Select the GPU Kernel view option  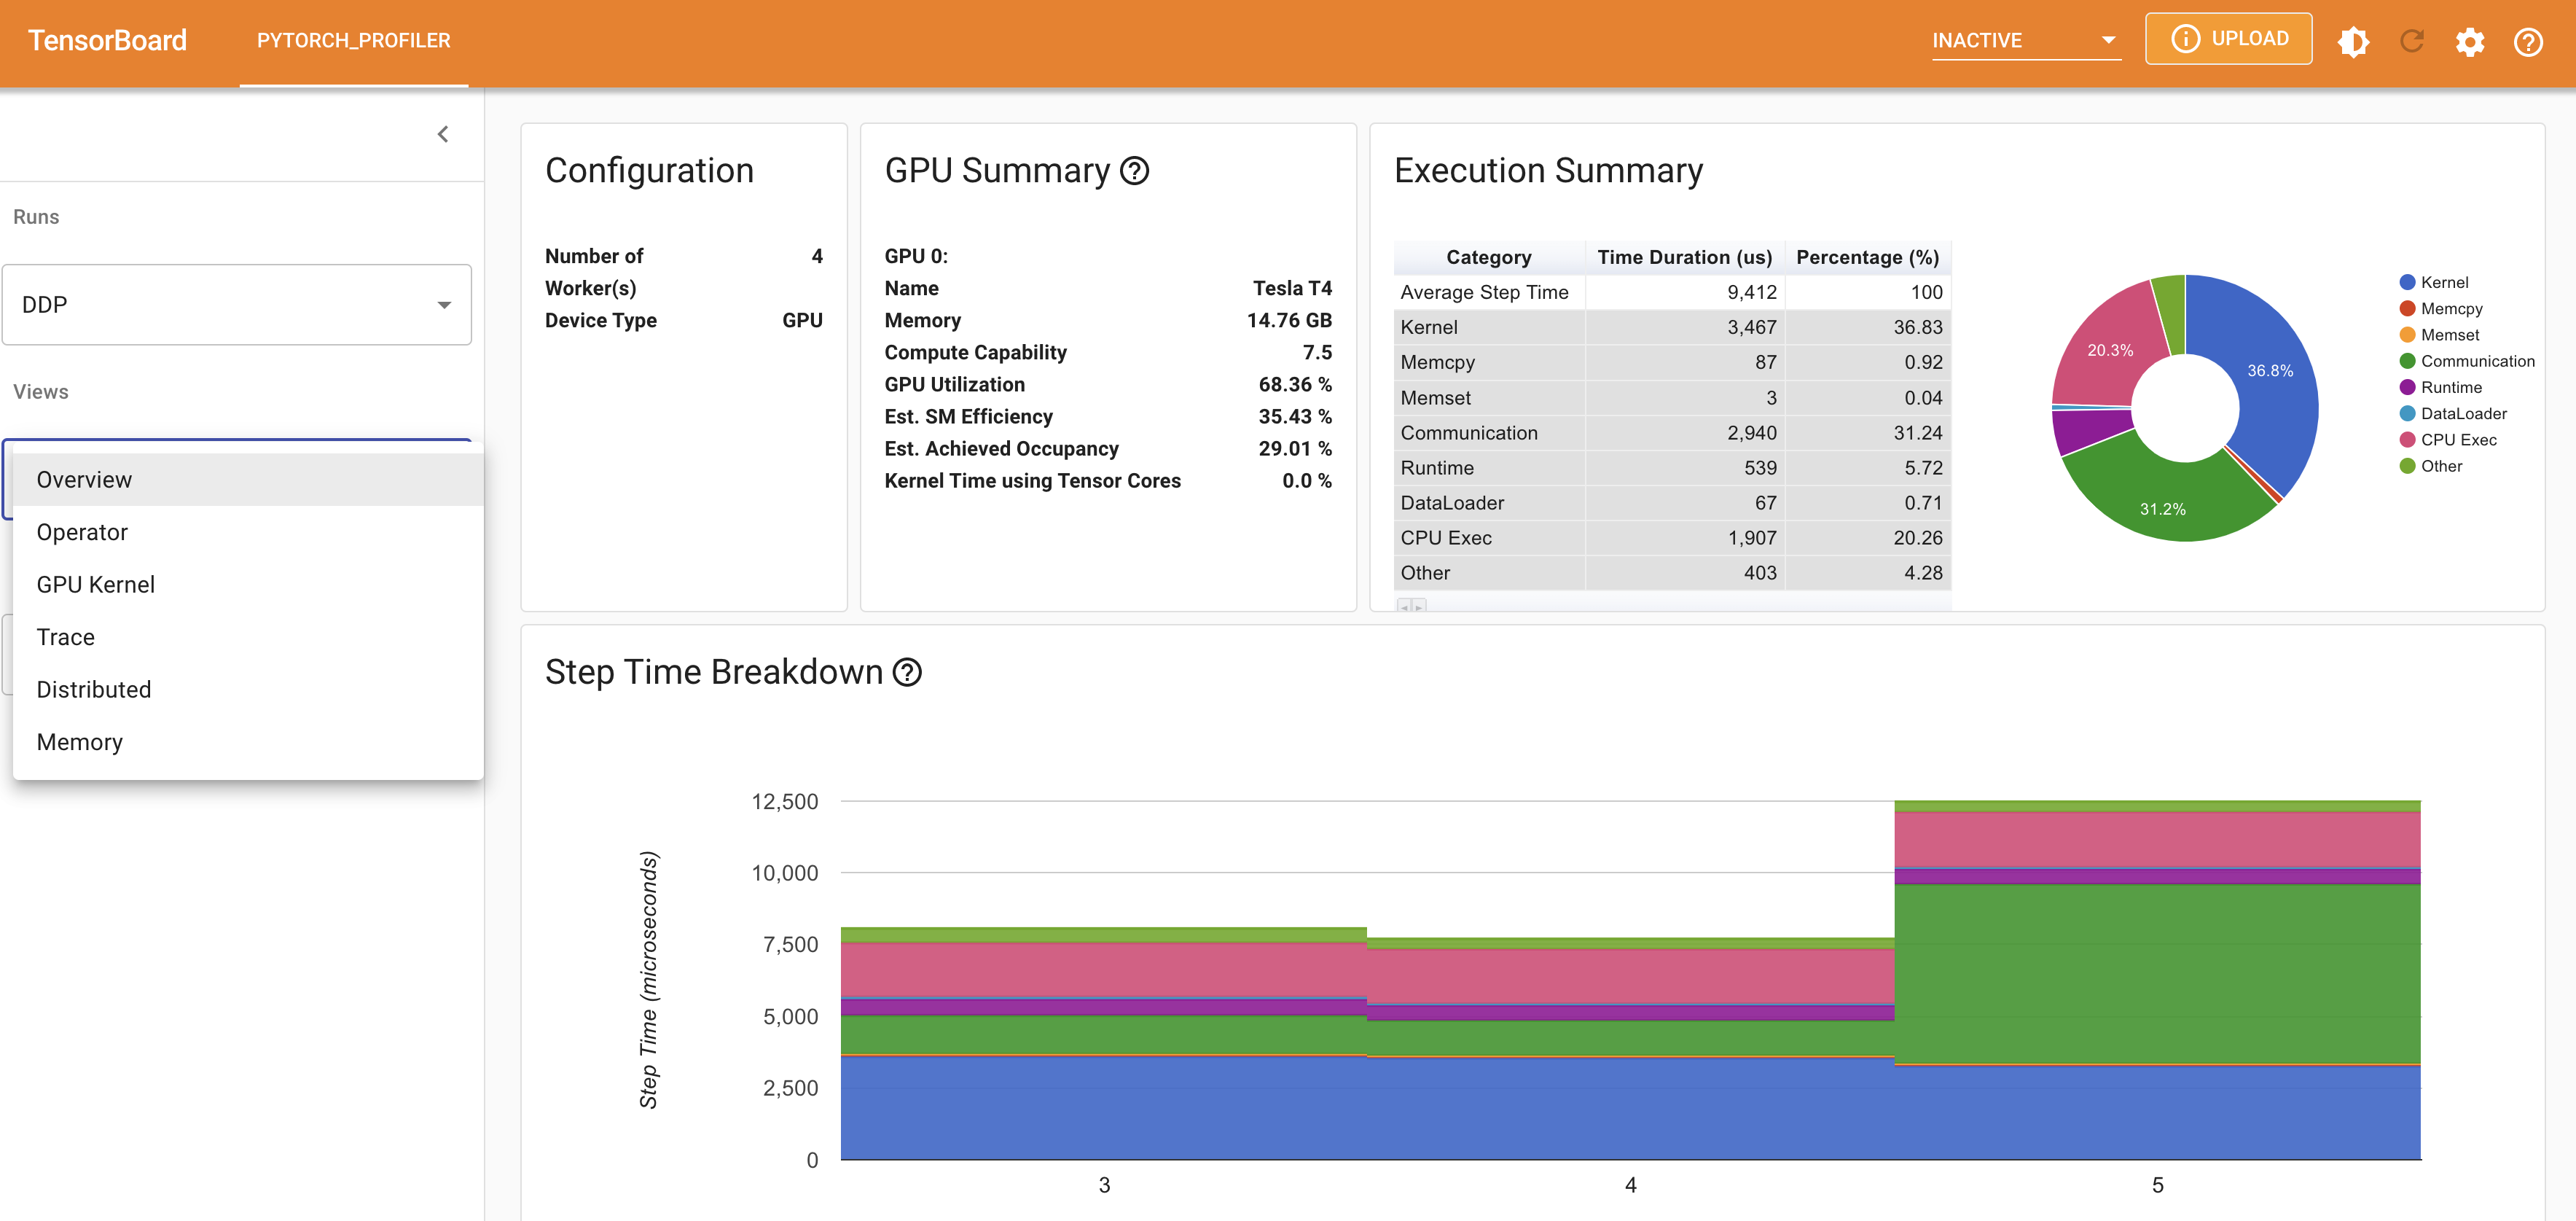pyautogui.click(x=95, y=585)
